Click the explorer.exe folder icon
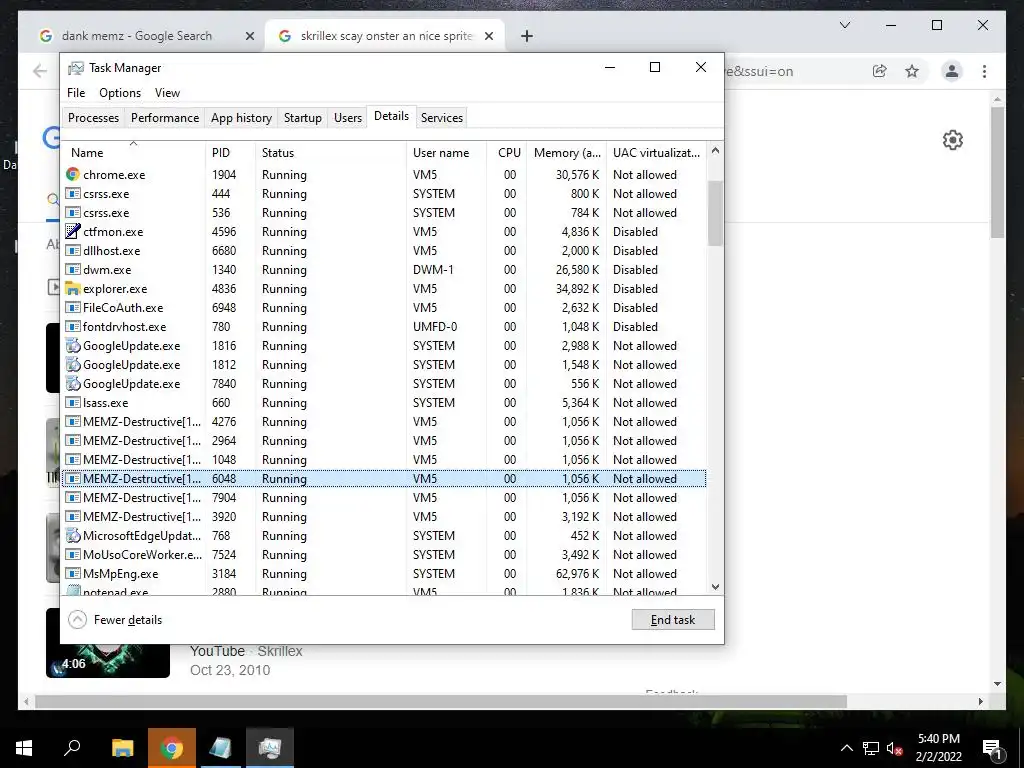 (x=73, y=288)
